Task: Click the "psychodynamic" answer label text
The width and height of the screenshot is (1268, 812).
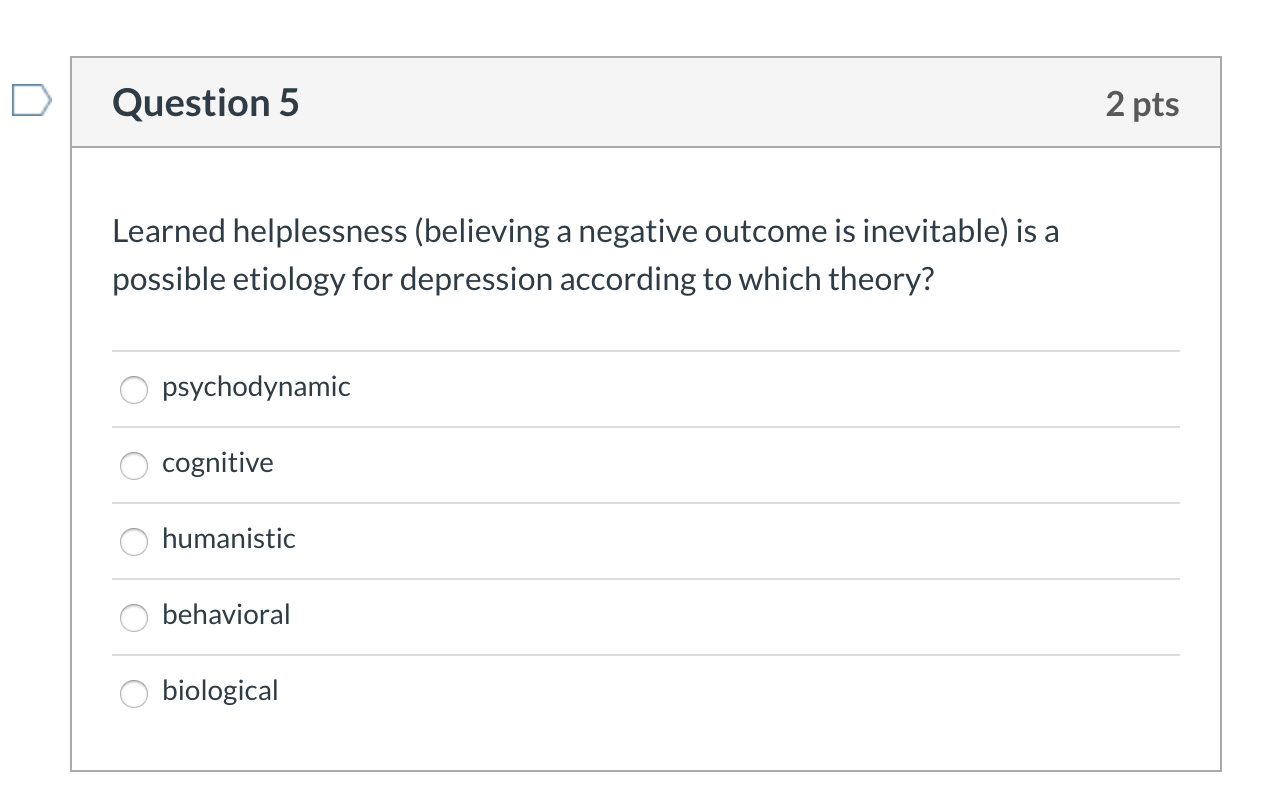Action: click(256, 387)
